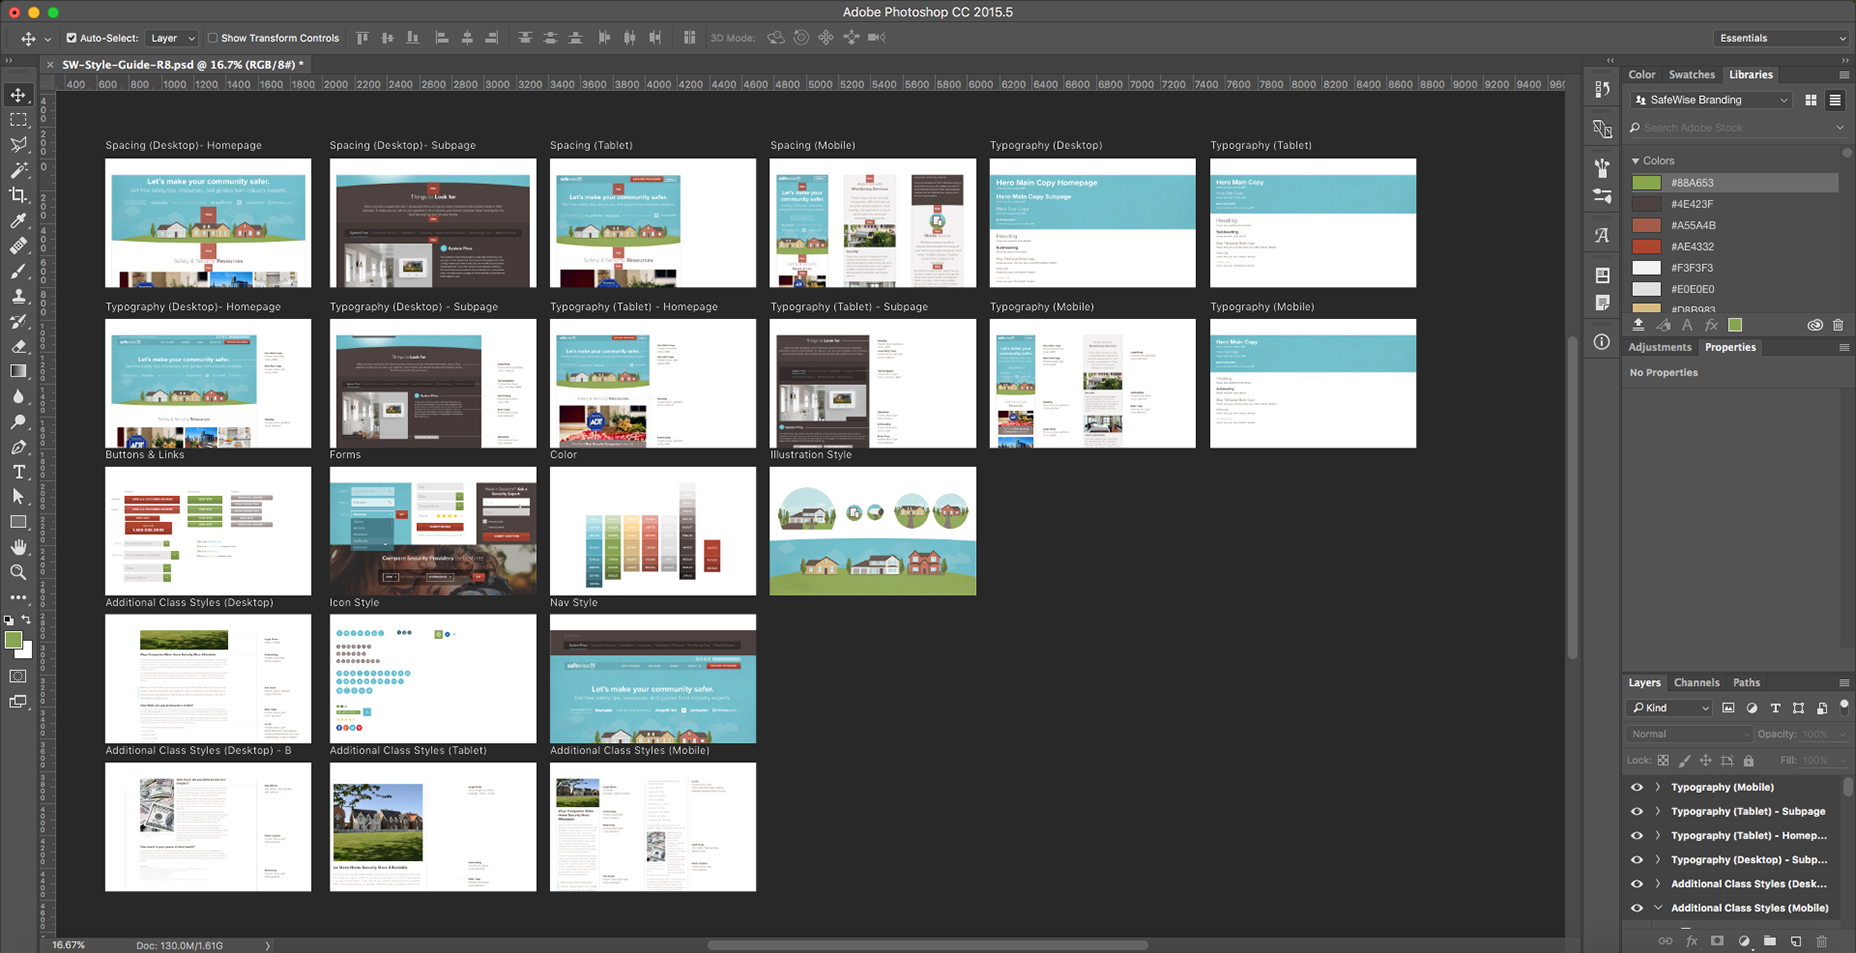Switch Libraries panel to grid view
The height and width of the screenshot is (953, 1856).
click(1811, 100)
